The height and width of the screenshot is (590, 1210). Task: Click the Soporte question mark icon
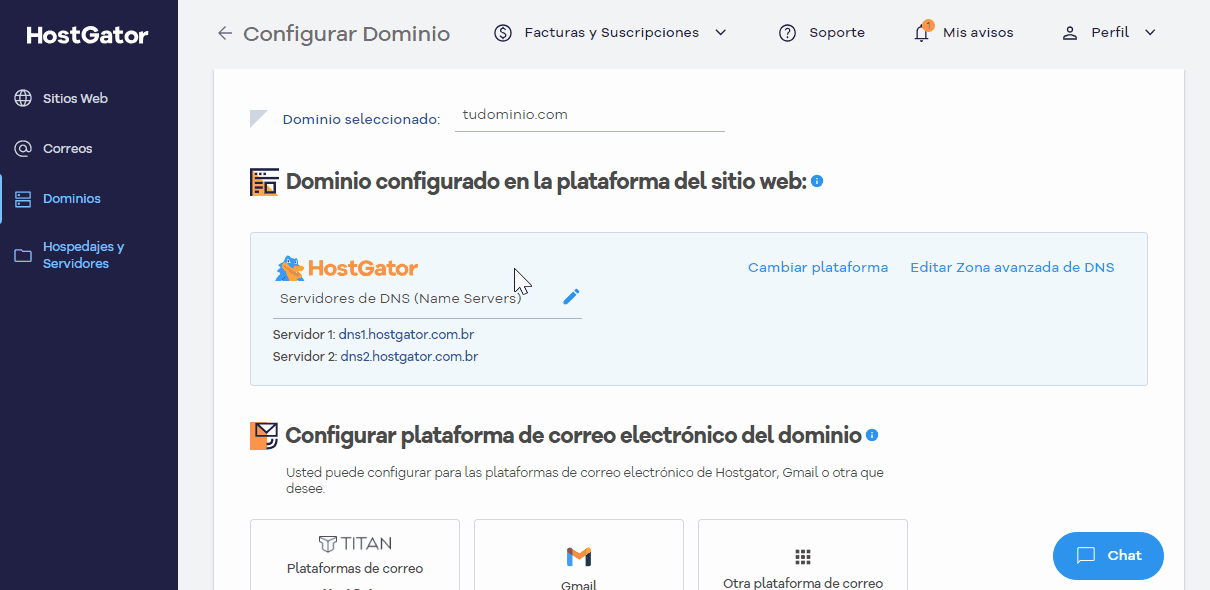pyautogui.click(x=788, y=33)
